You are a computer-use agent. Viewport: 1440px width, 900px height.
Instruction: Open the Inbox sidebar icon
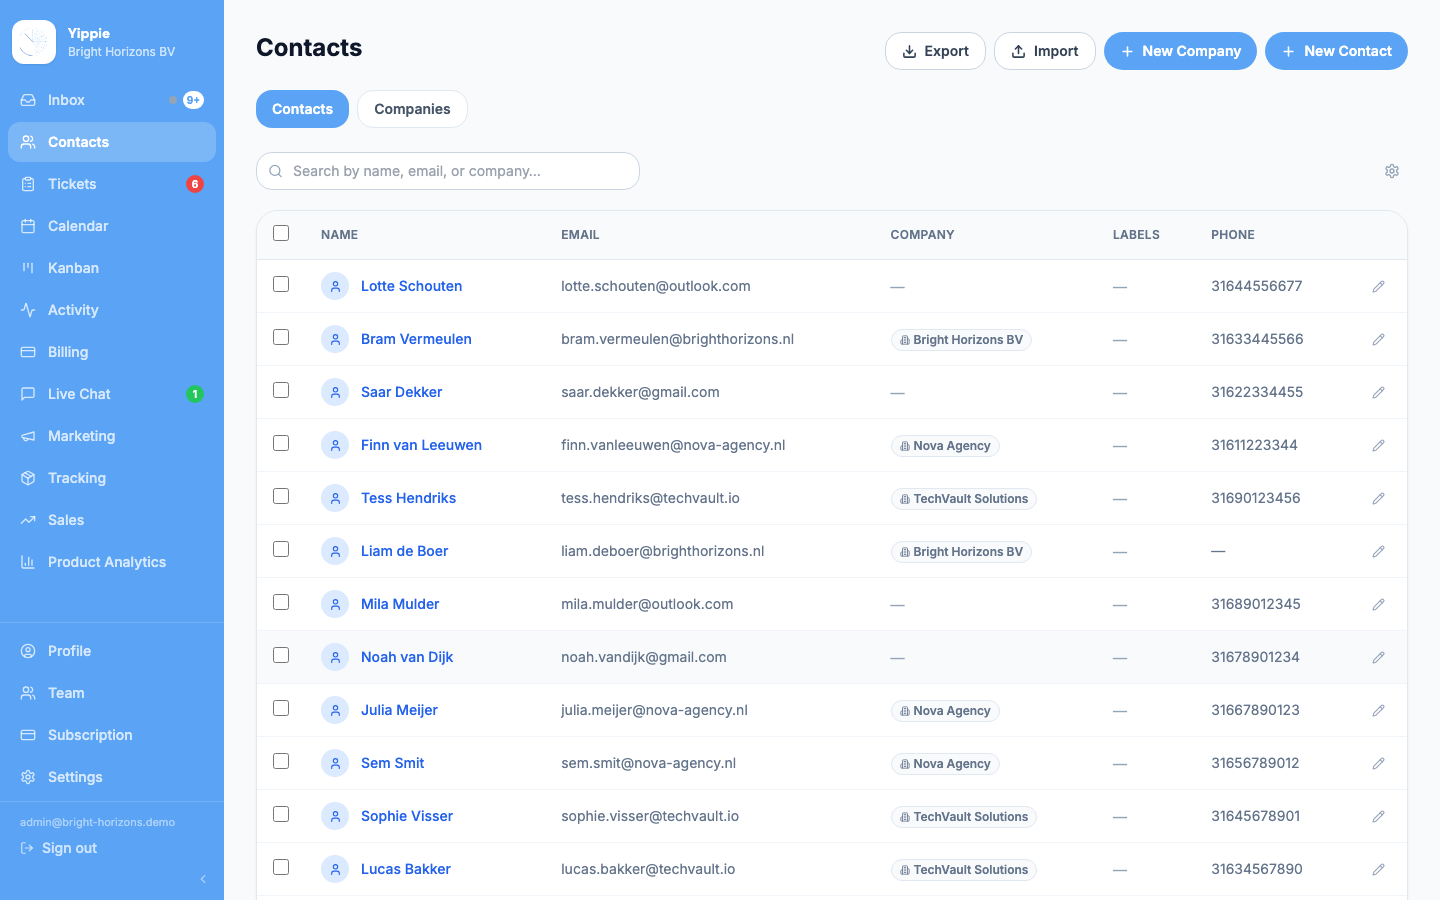pyautogui.click(x=28, y=100)
